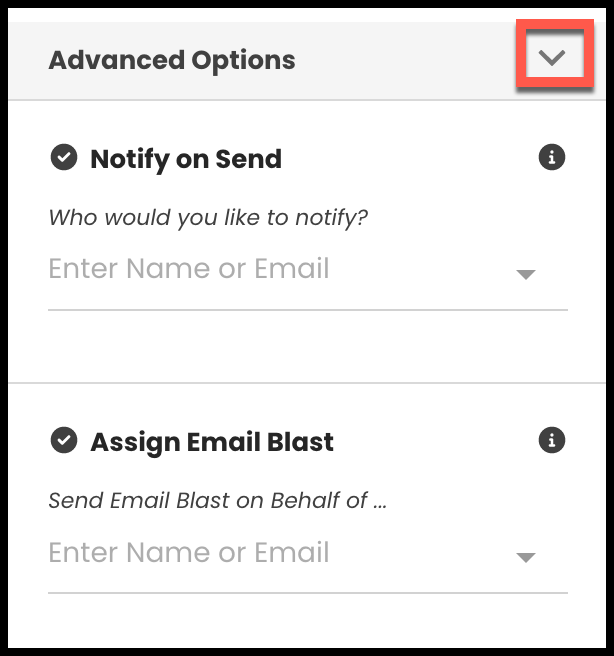Disable the Assign Email Blast checkmark
Viewport: 614px width, 656px height.
click(64, 441)
